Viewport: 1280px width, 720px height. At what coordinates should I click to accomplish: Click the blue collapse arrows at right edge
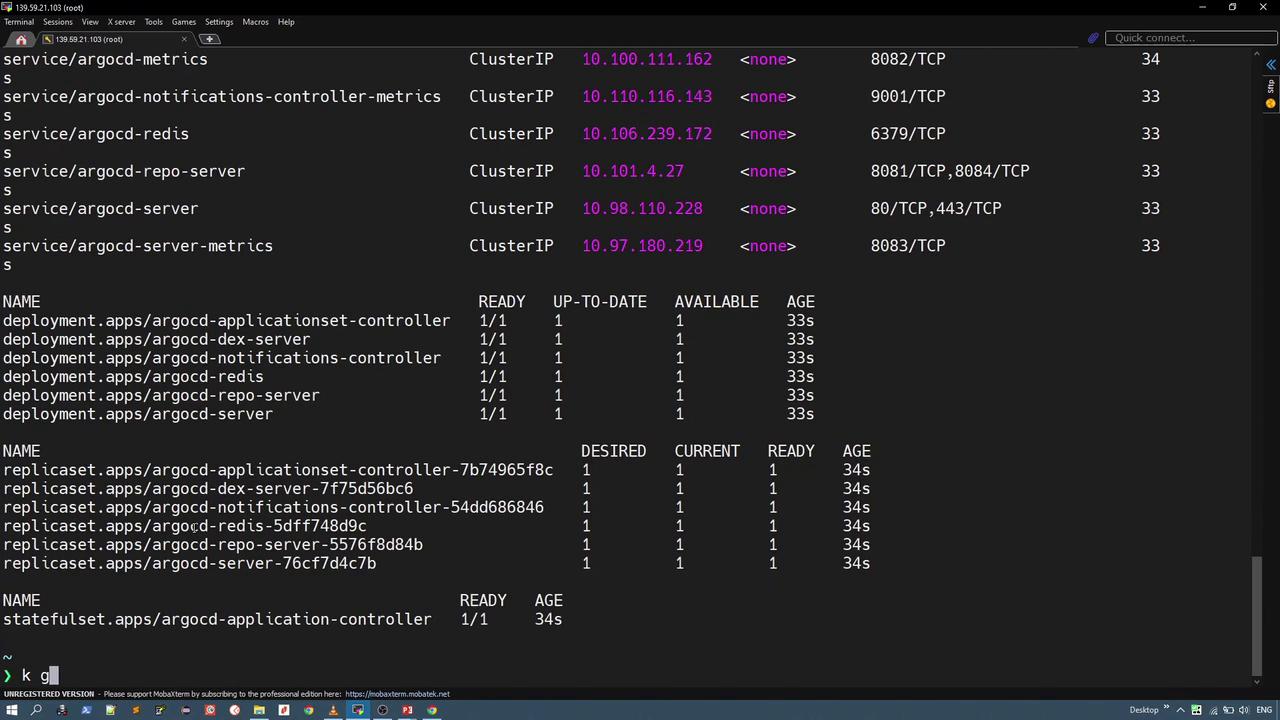[1271, 65]
